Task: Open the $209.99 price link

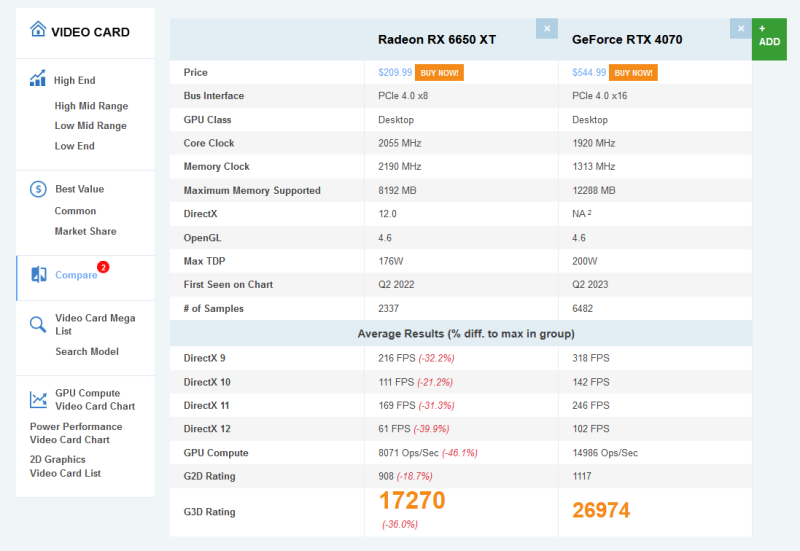Action: pos(395,72)
